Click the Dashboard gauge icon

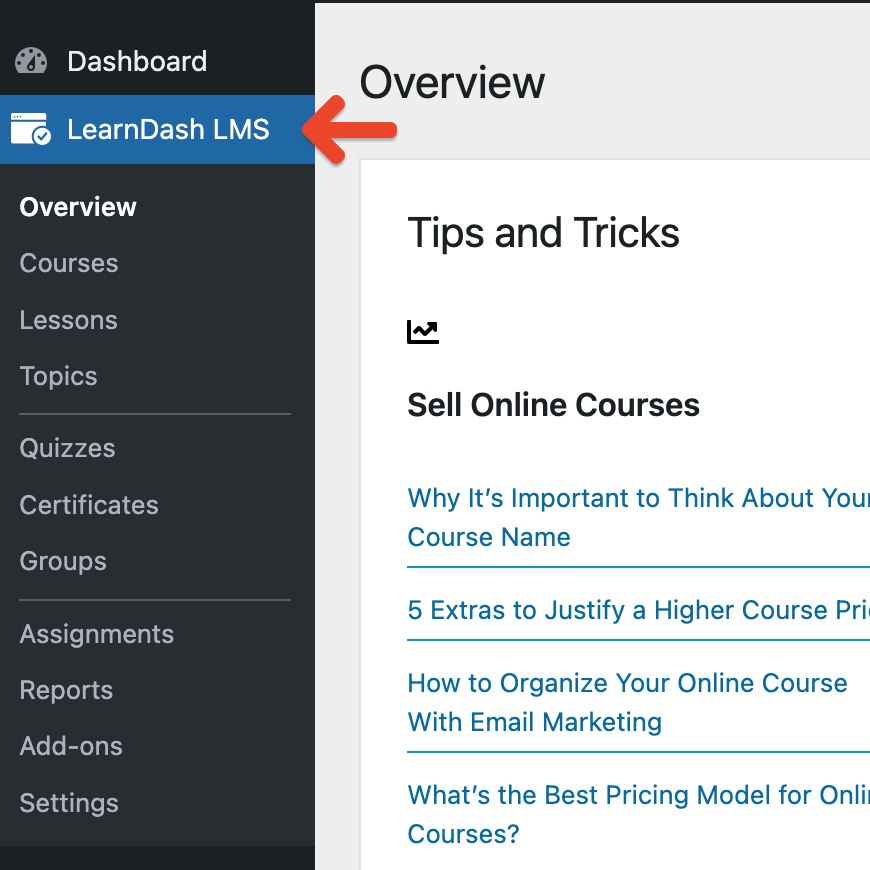[31, 61]
